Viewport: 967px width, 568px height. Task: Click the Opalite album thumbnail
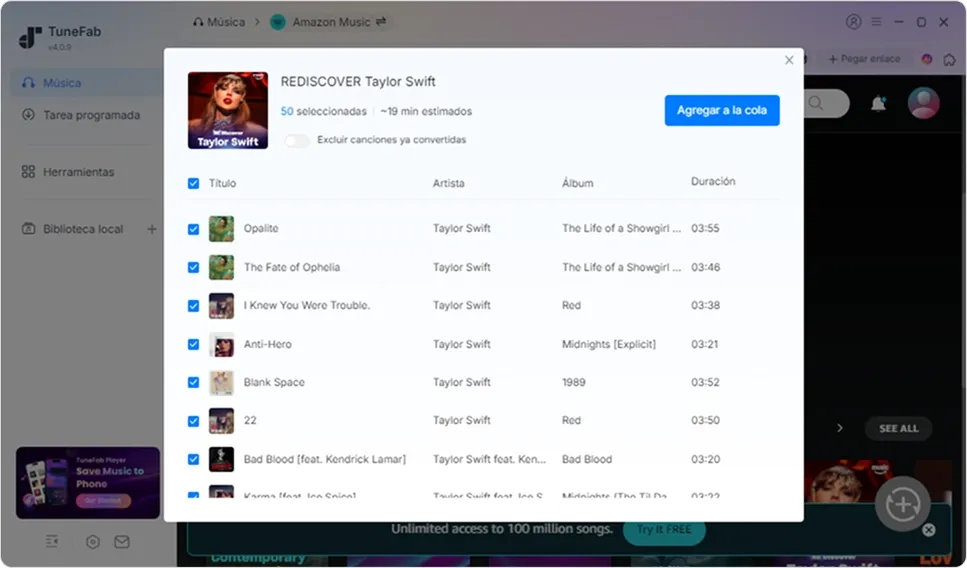click(221, 229)
